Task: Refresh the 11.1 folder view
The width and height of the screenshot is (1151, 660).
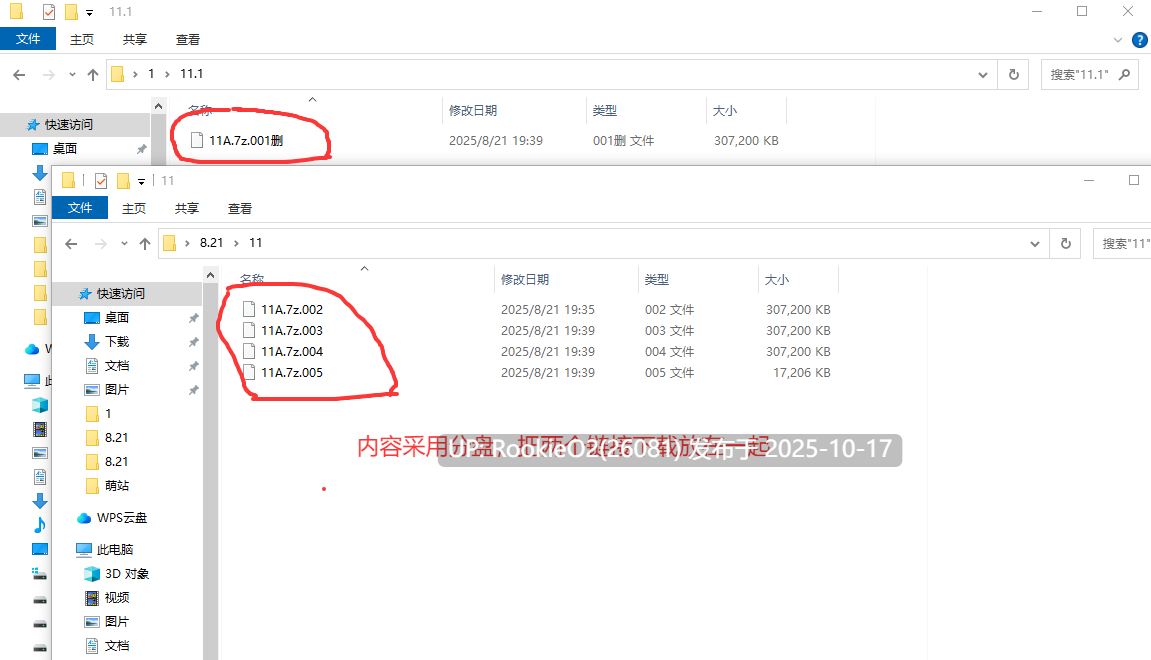Action: click(x=1014, y=75)
